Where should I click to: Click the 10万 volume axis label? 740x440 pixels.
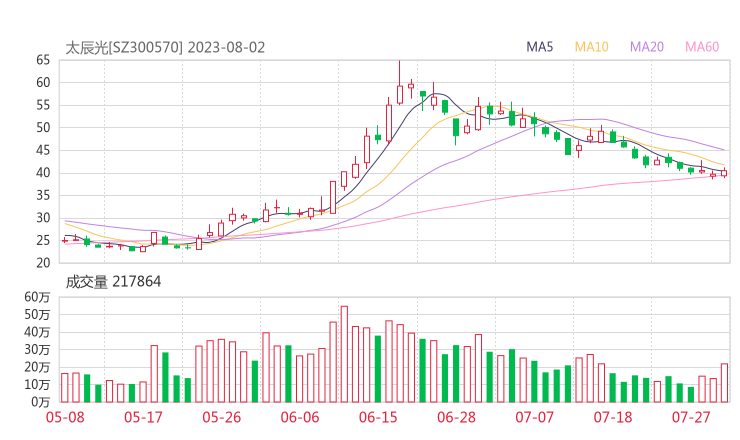[x=37, y=384]
